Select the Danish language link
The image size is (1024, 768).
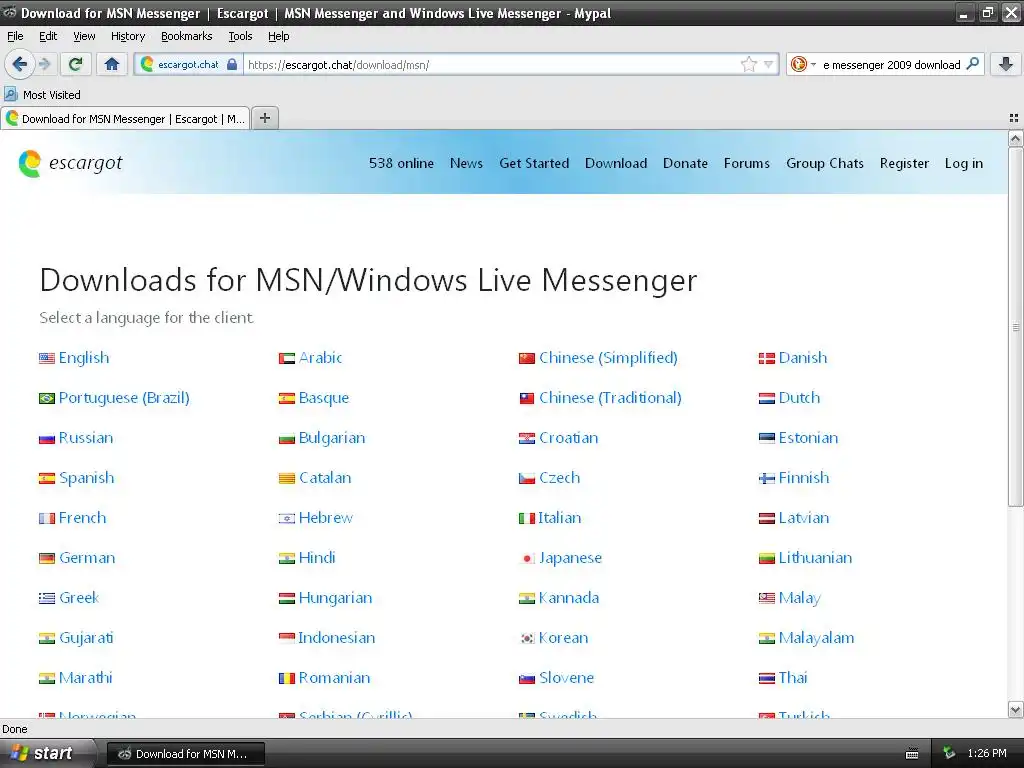803,358
